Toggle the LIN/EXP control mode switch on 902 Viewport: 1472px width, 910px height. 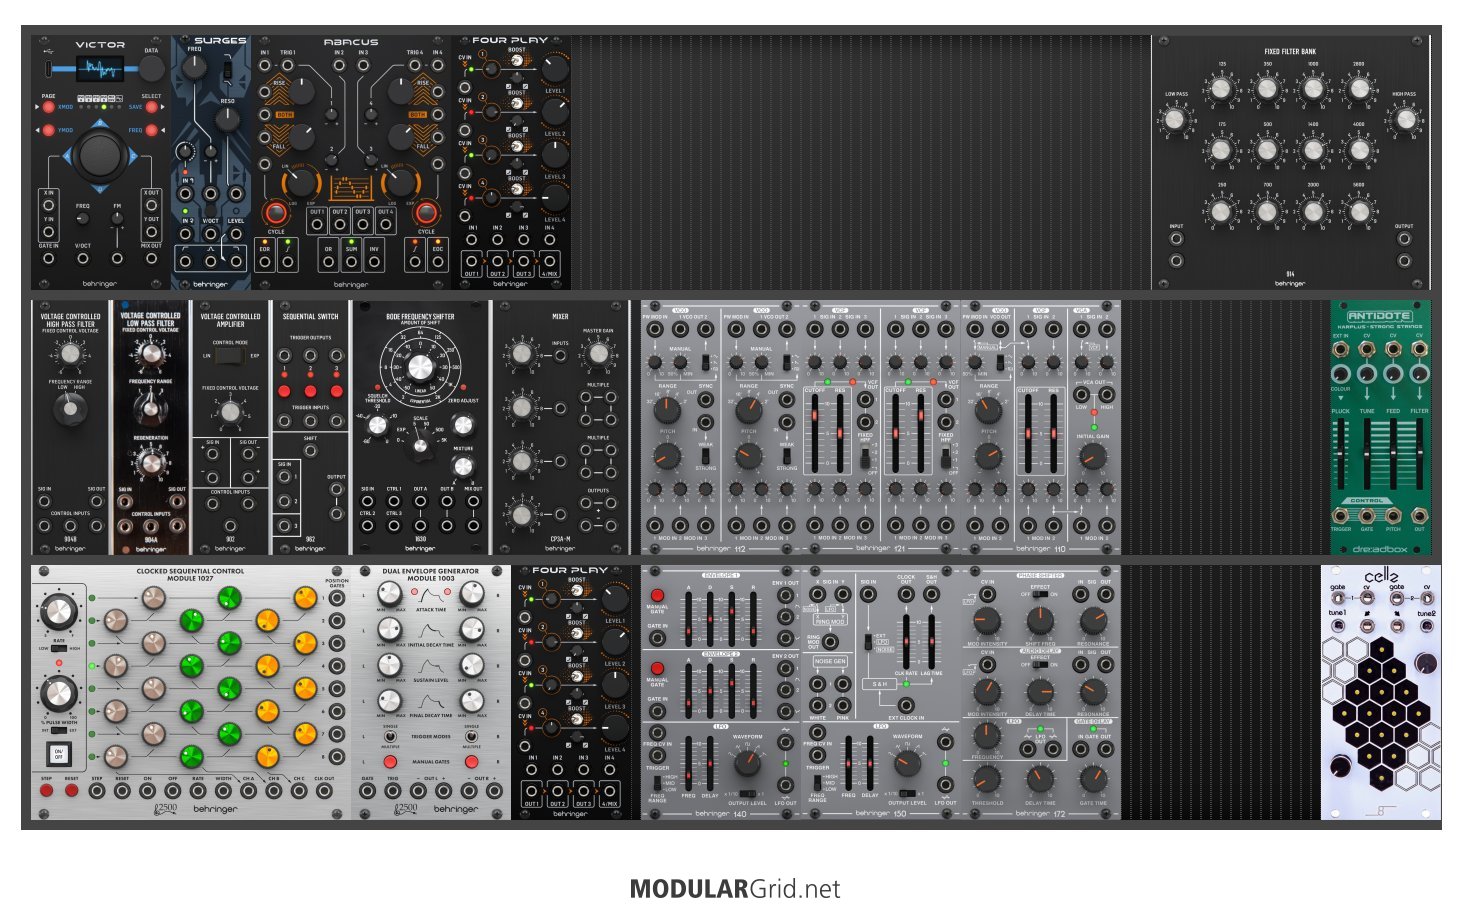click(230, 355)
